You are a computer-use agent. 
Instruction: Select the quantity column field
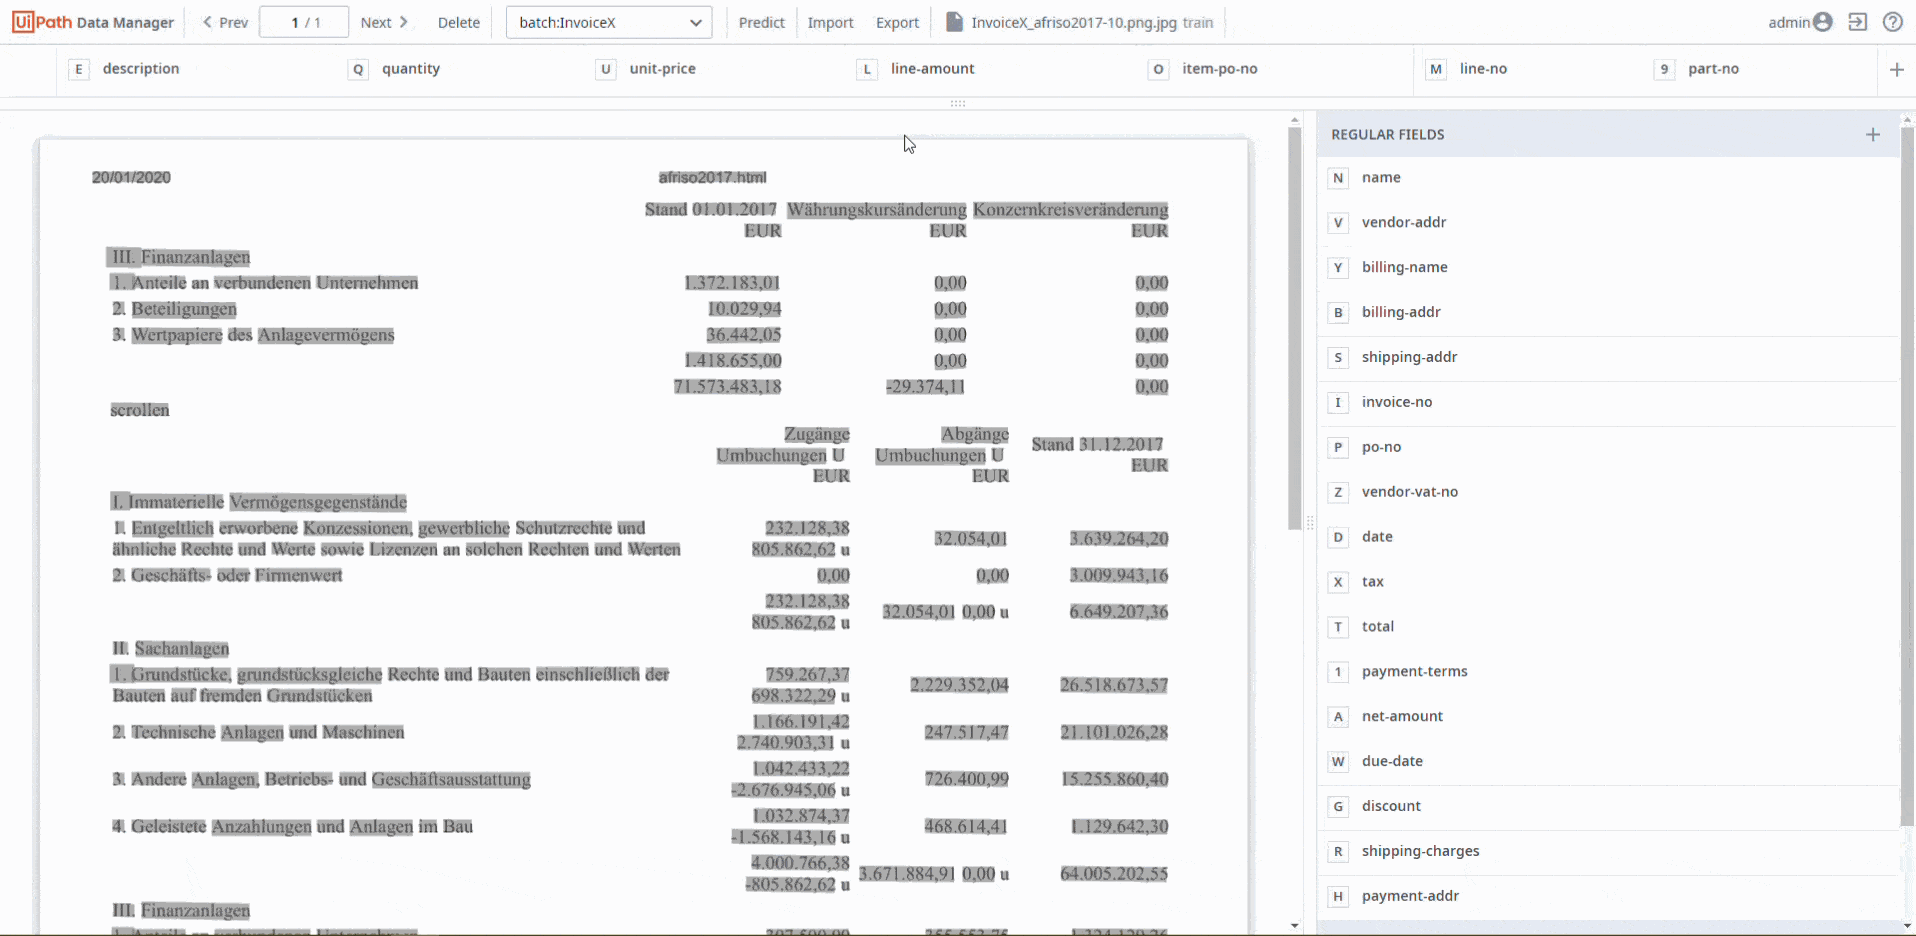411,69
